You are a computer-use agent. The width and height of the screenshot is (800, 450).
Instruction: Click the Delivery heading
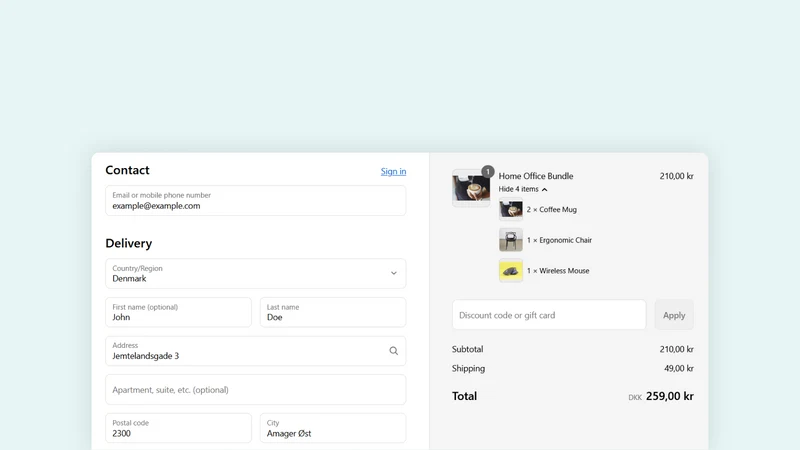129,243
